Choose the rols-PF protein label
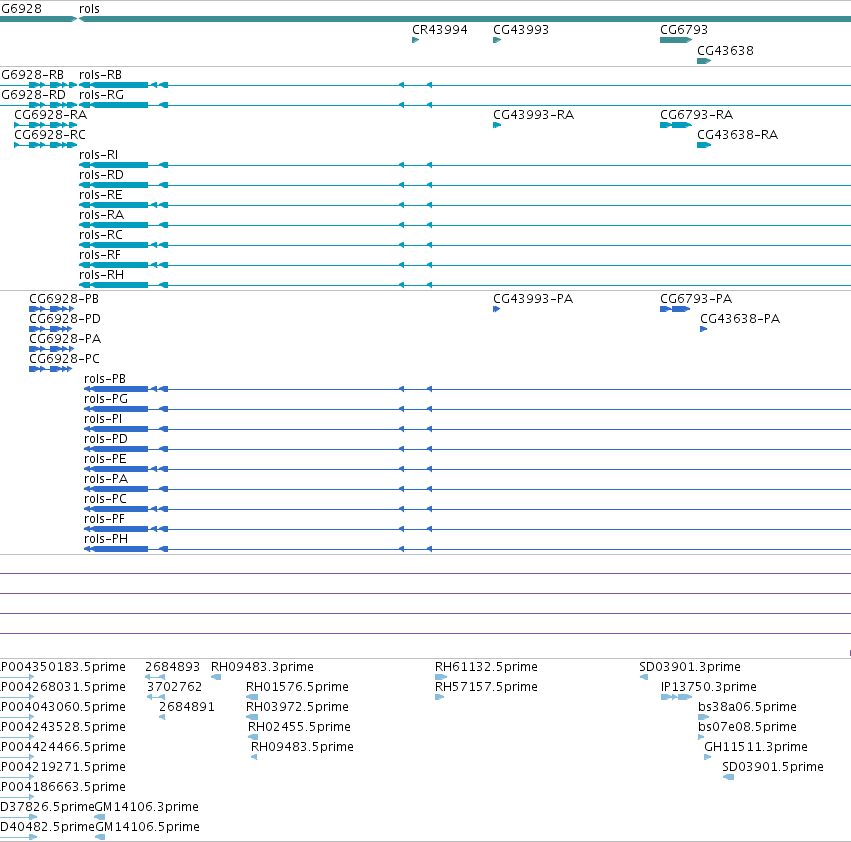851x842 pixels. [104, 520]
